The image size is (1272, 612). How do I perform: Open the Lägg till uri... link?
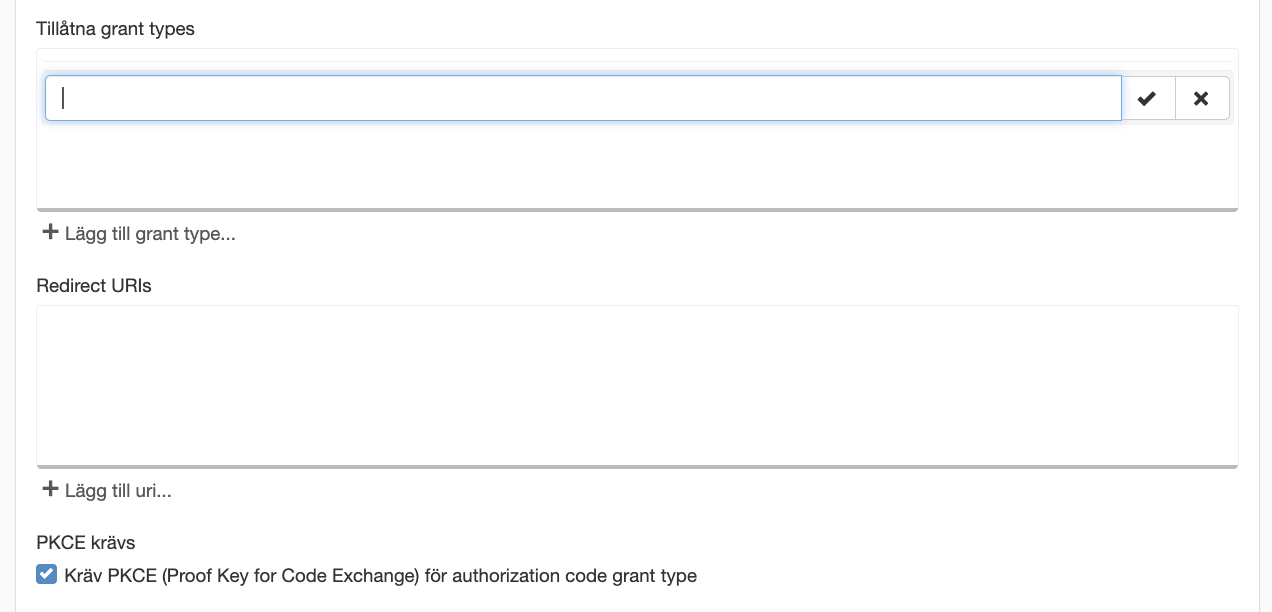pos(107,491)
